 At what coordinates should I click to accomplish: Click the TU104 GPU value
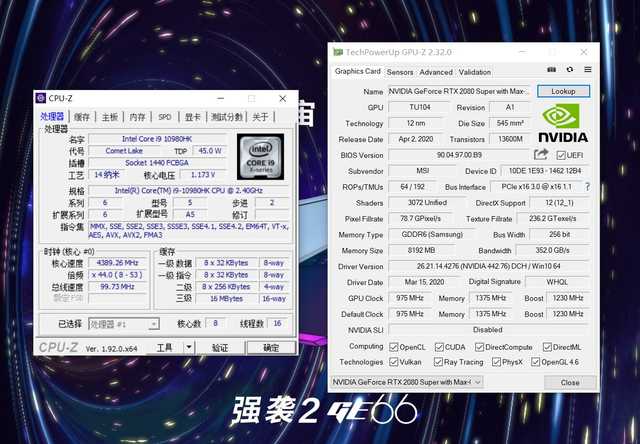[x=420, y=107]
